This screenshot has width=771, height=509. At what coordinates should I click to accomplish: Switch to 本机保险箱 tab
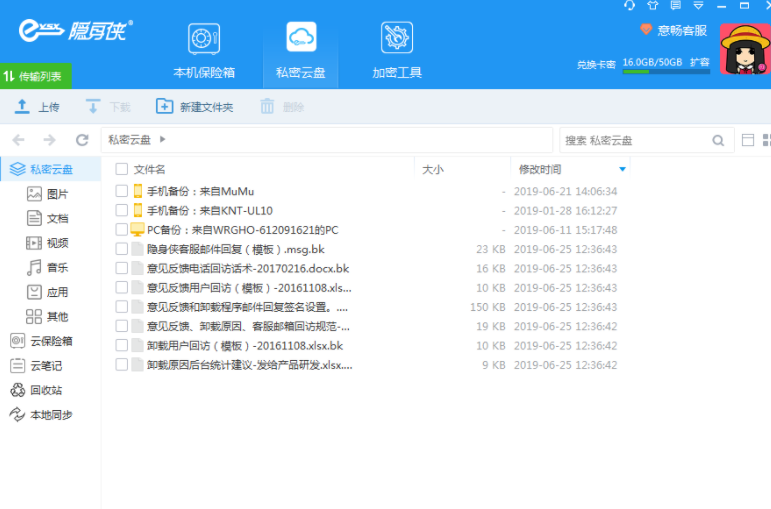click(x=204, y=50)
